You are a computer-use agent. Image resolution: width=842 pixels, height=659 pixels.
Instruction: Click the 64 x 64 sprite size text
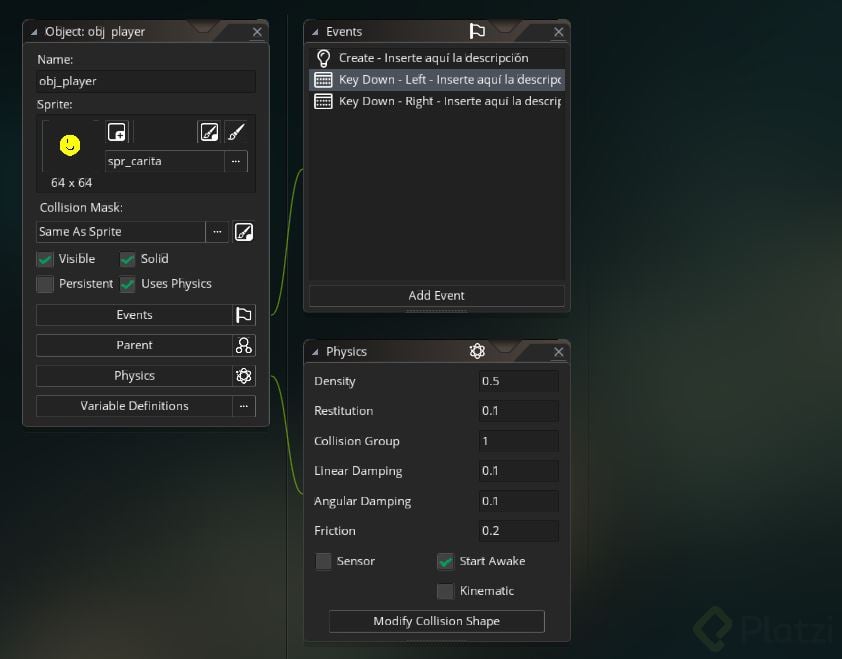71,183
